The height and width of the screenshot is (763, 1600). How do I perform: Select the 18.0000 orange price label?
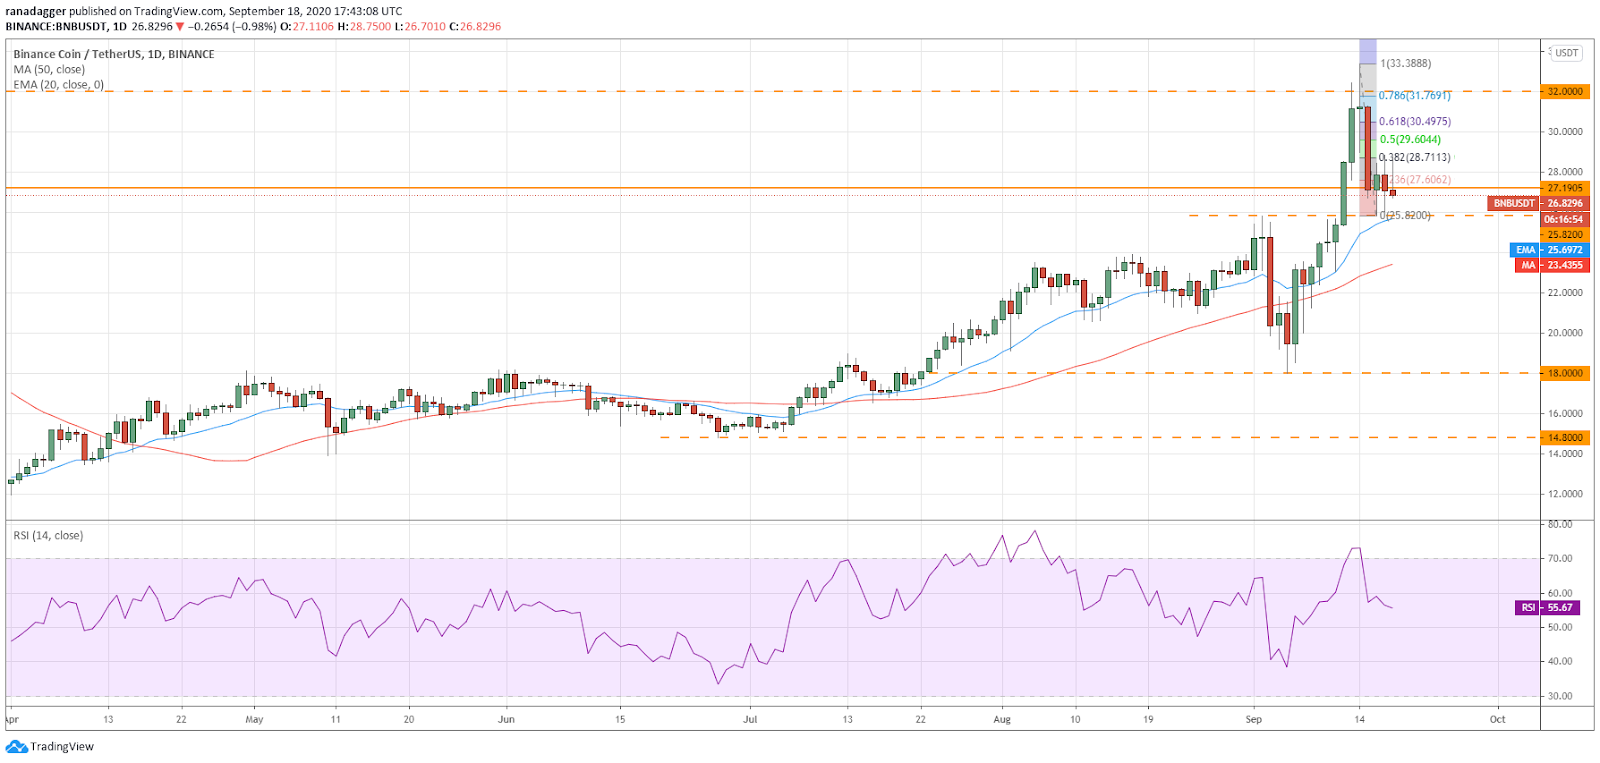pos(1565,373)
